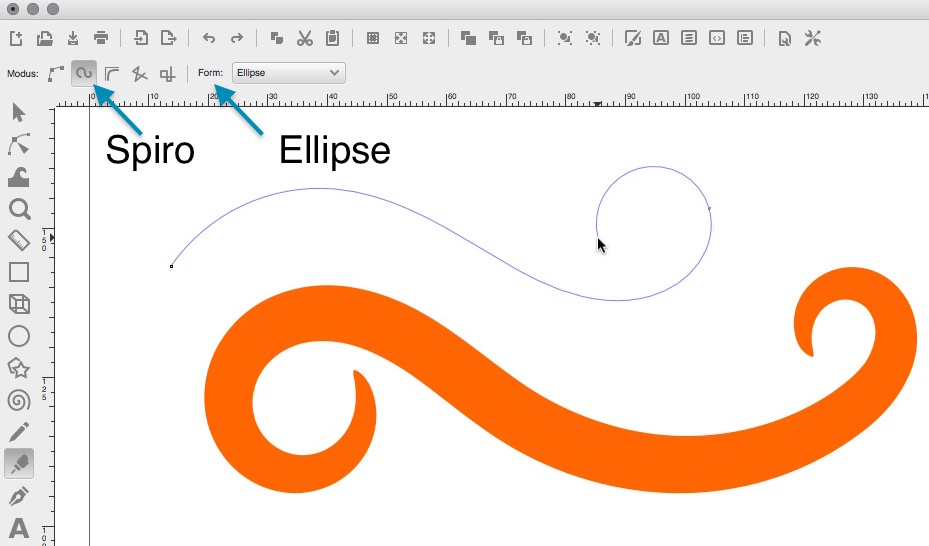Click the orange swirl shape on canvas
The height and width of the screenshot is (546, 929).
(x=560, y=420)
